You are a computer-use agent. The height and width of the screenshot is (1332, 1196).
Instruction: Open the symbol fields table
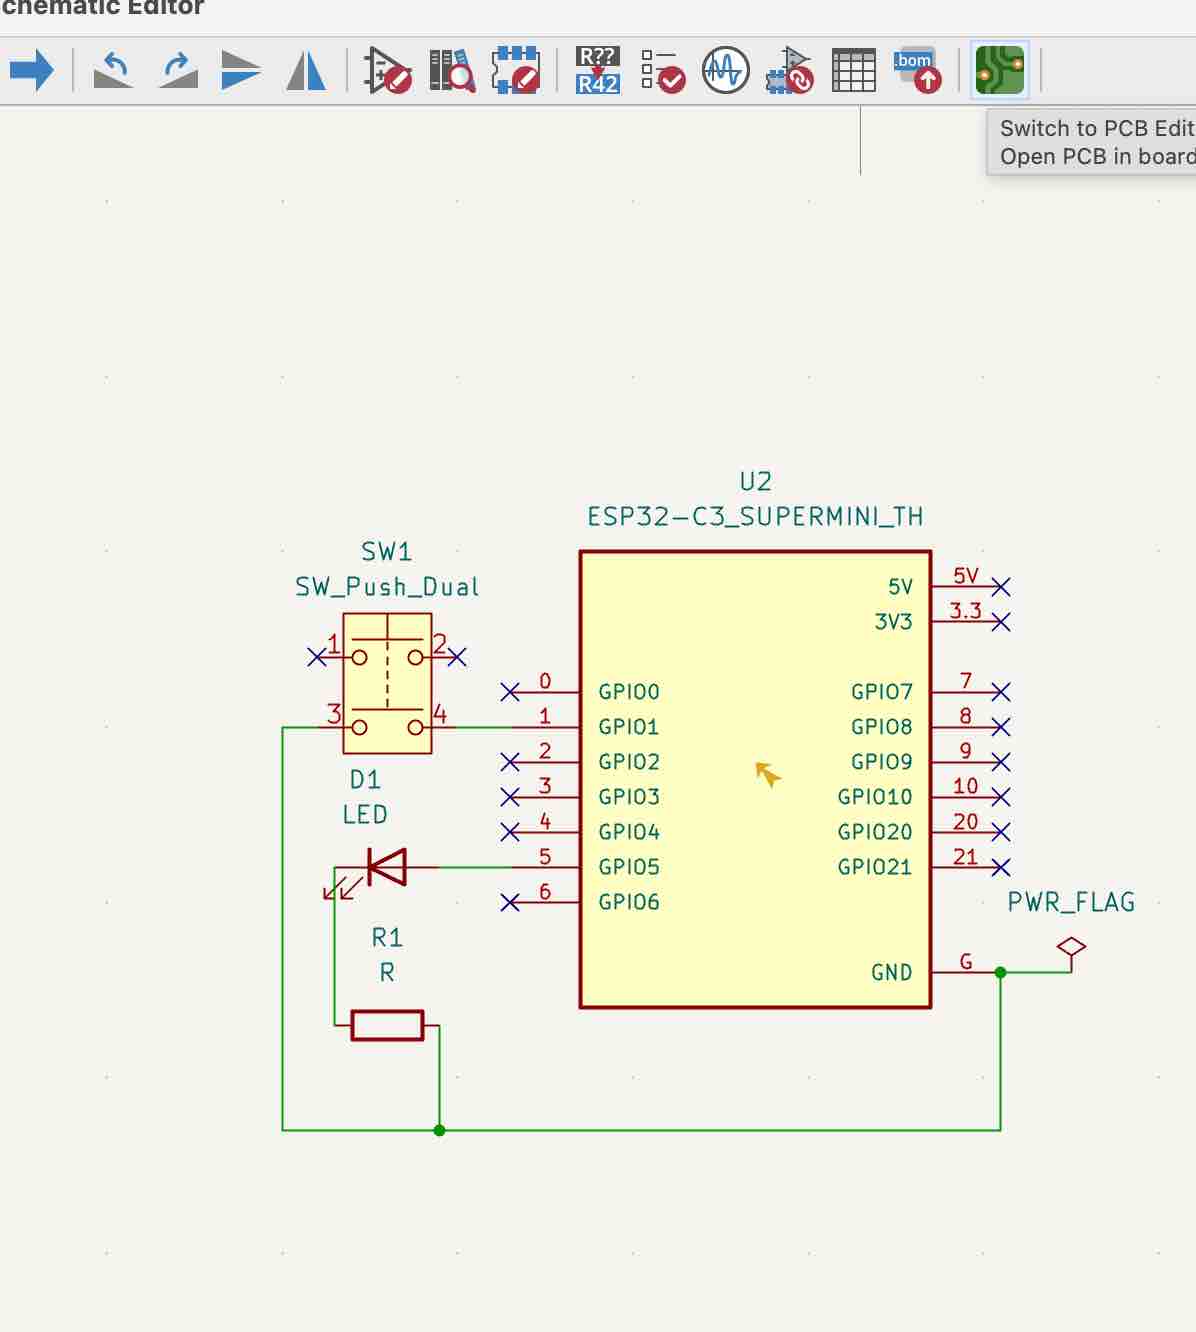(x=854, y=71)
